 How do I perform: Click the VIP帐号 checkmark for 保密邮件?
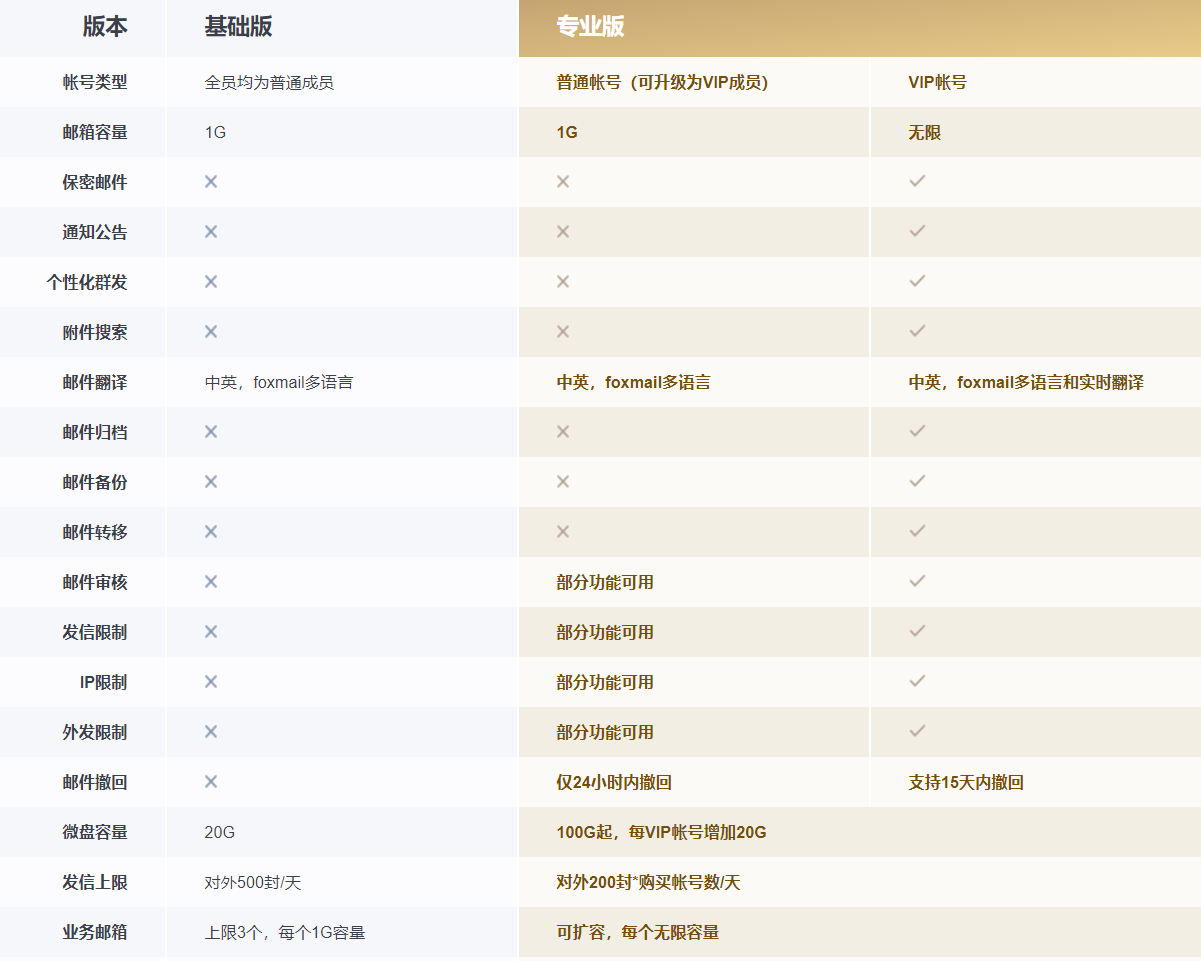pos(917,182)
